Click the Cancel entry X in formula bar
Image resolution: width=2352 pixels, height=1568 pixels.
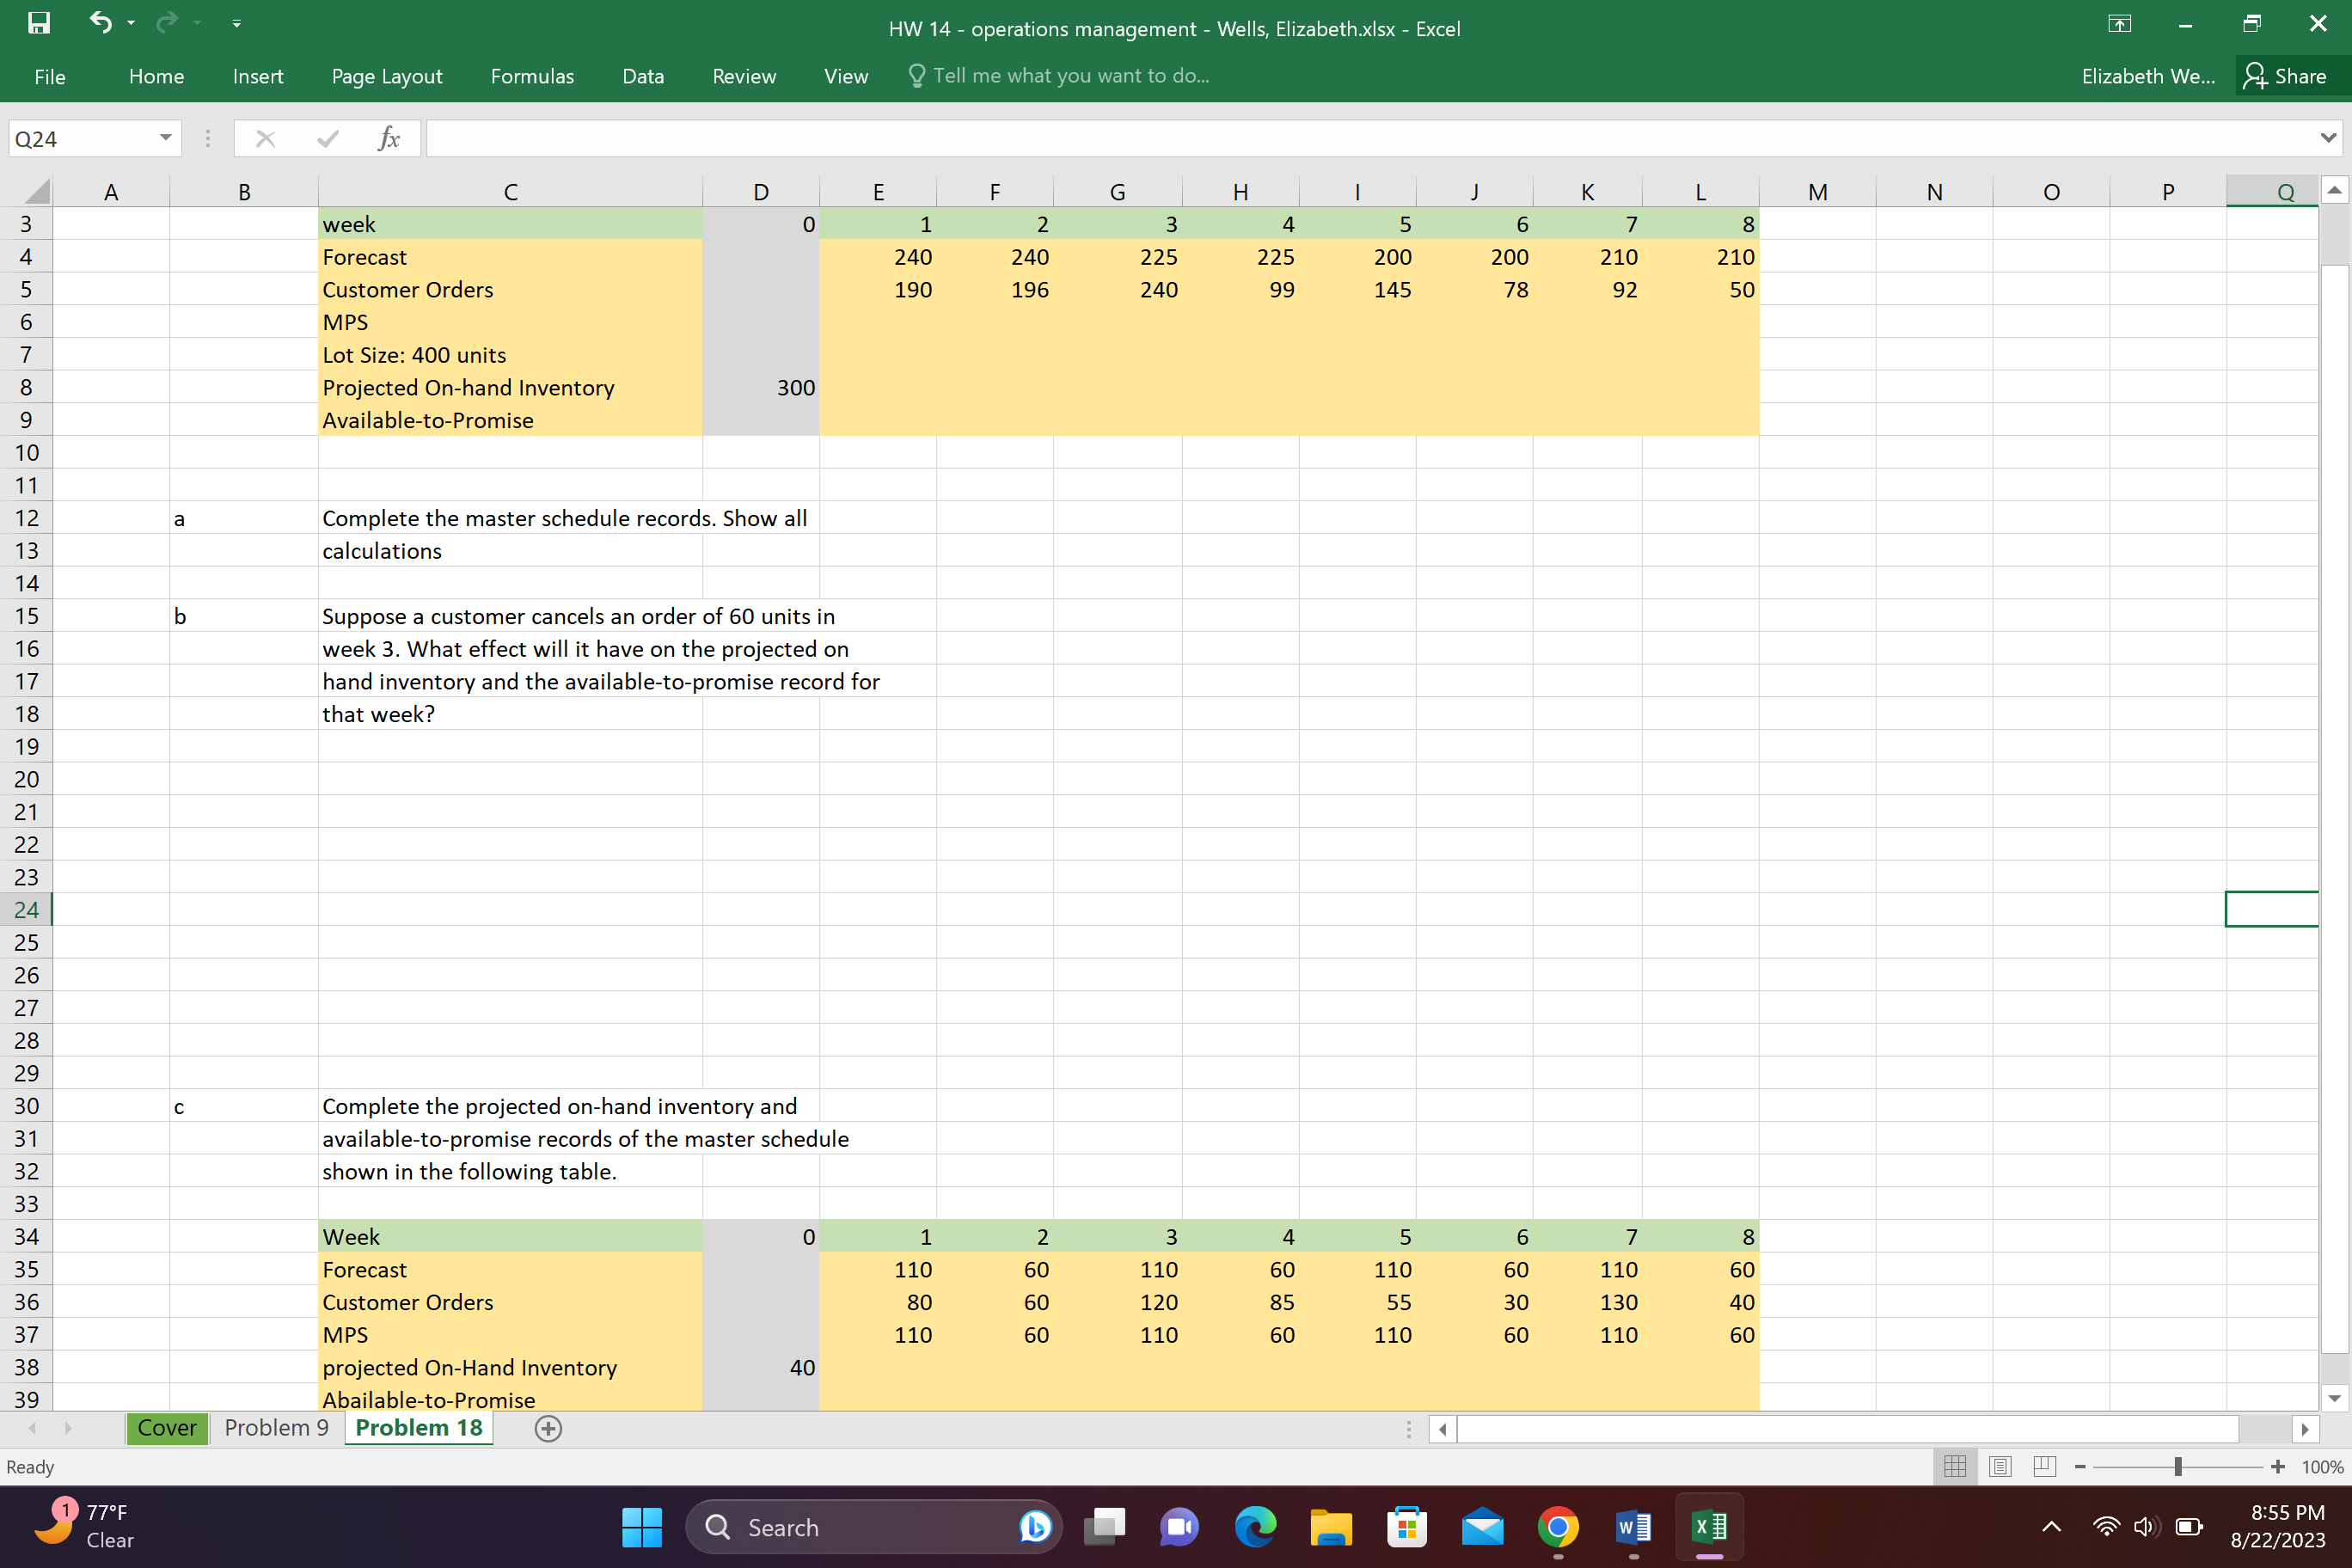pos(265,138)
